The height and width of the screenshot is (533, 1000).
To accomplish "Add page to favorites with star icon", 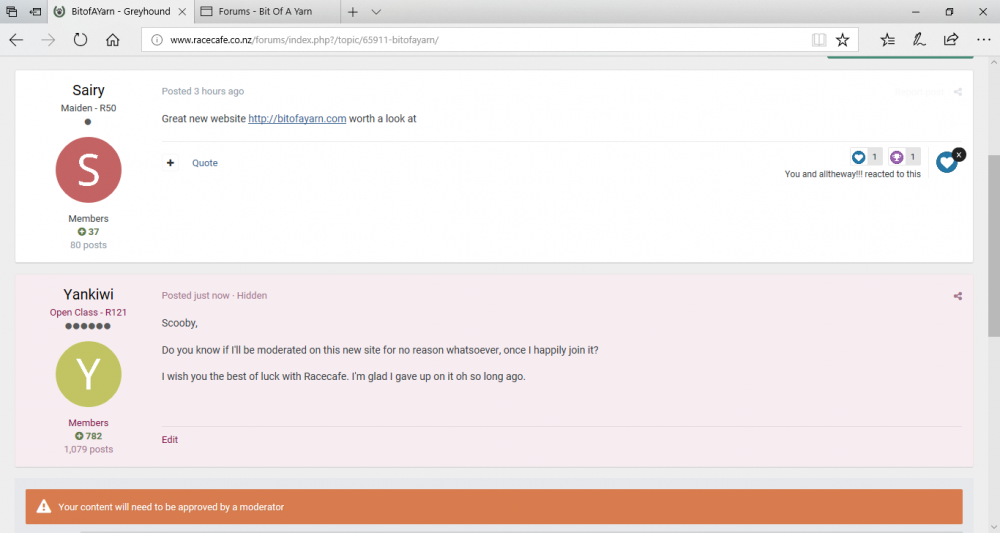I will pyautogui.click(x=842, y=40).
